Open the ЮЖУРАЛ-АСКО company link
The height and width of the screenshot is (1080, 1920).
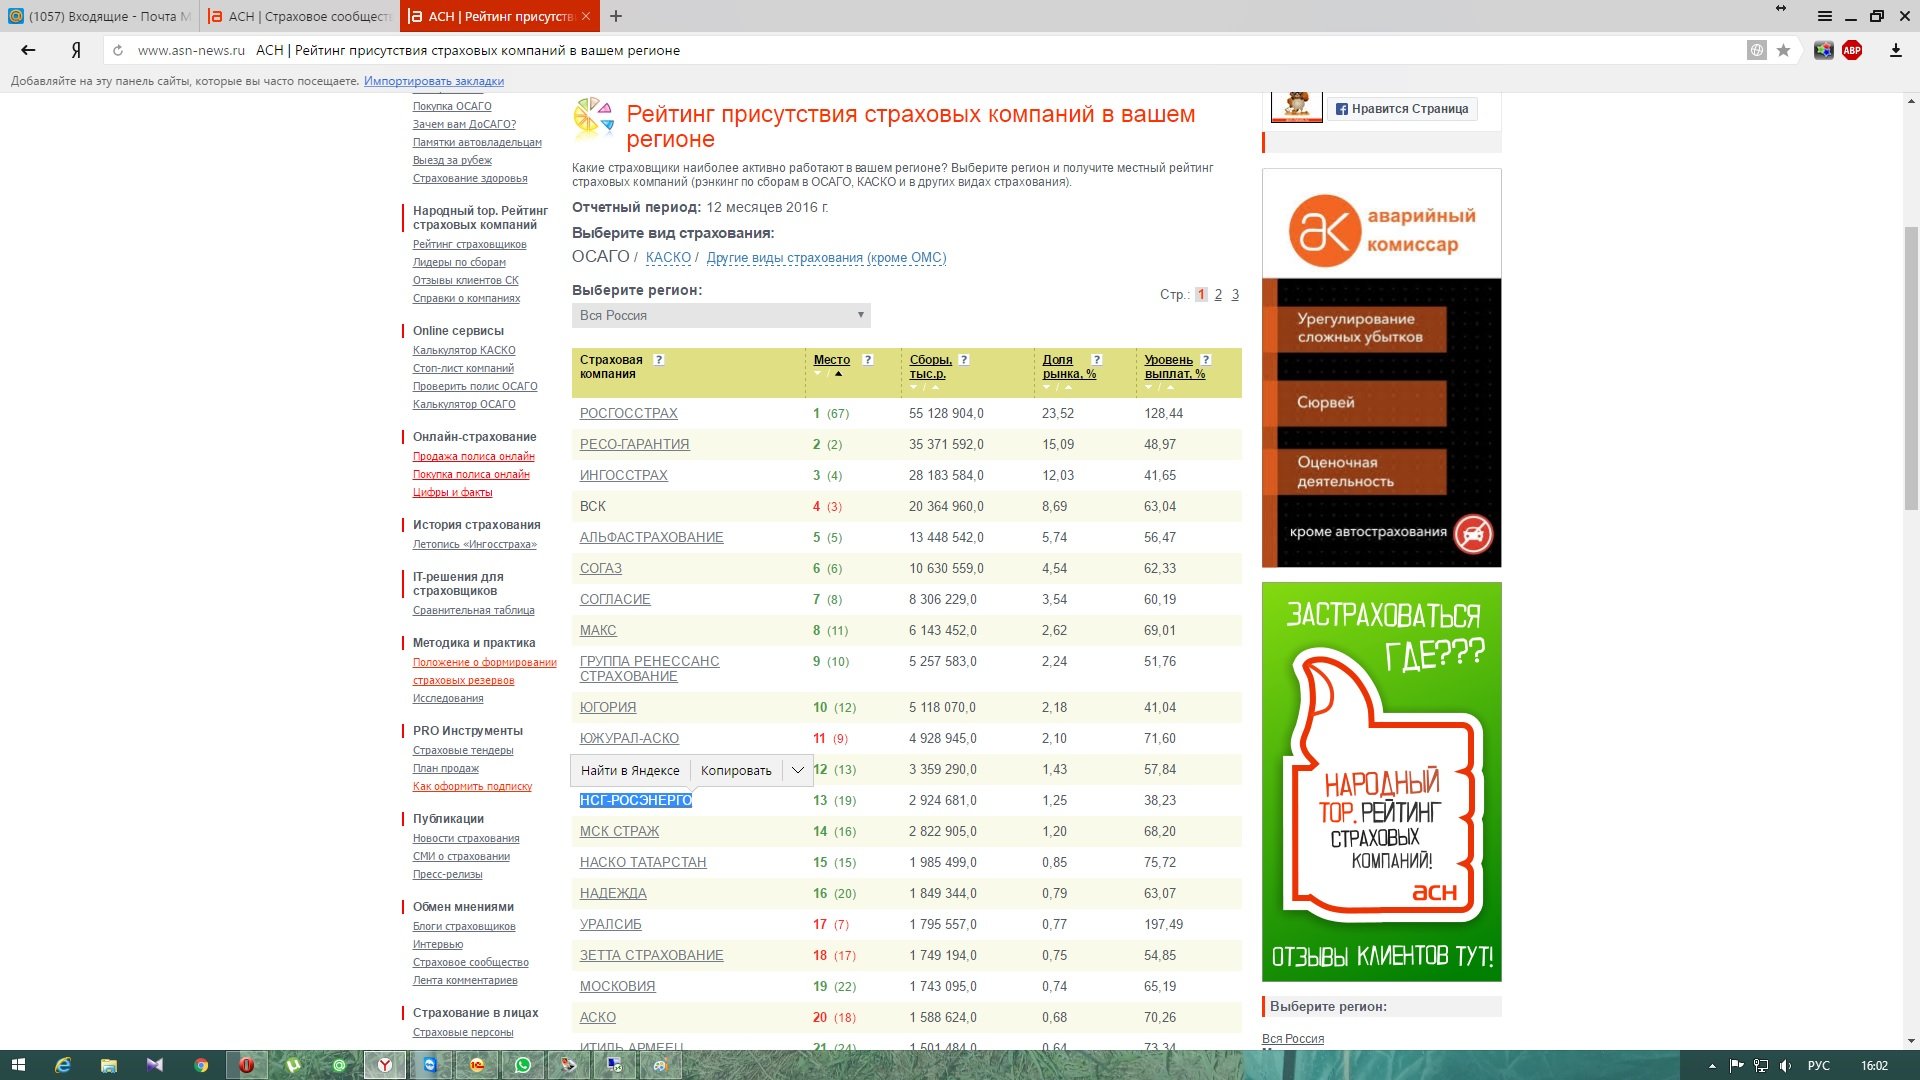point(629,738)
